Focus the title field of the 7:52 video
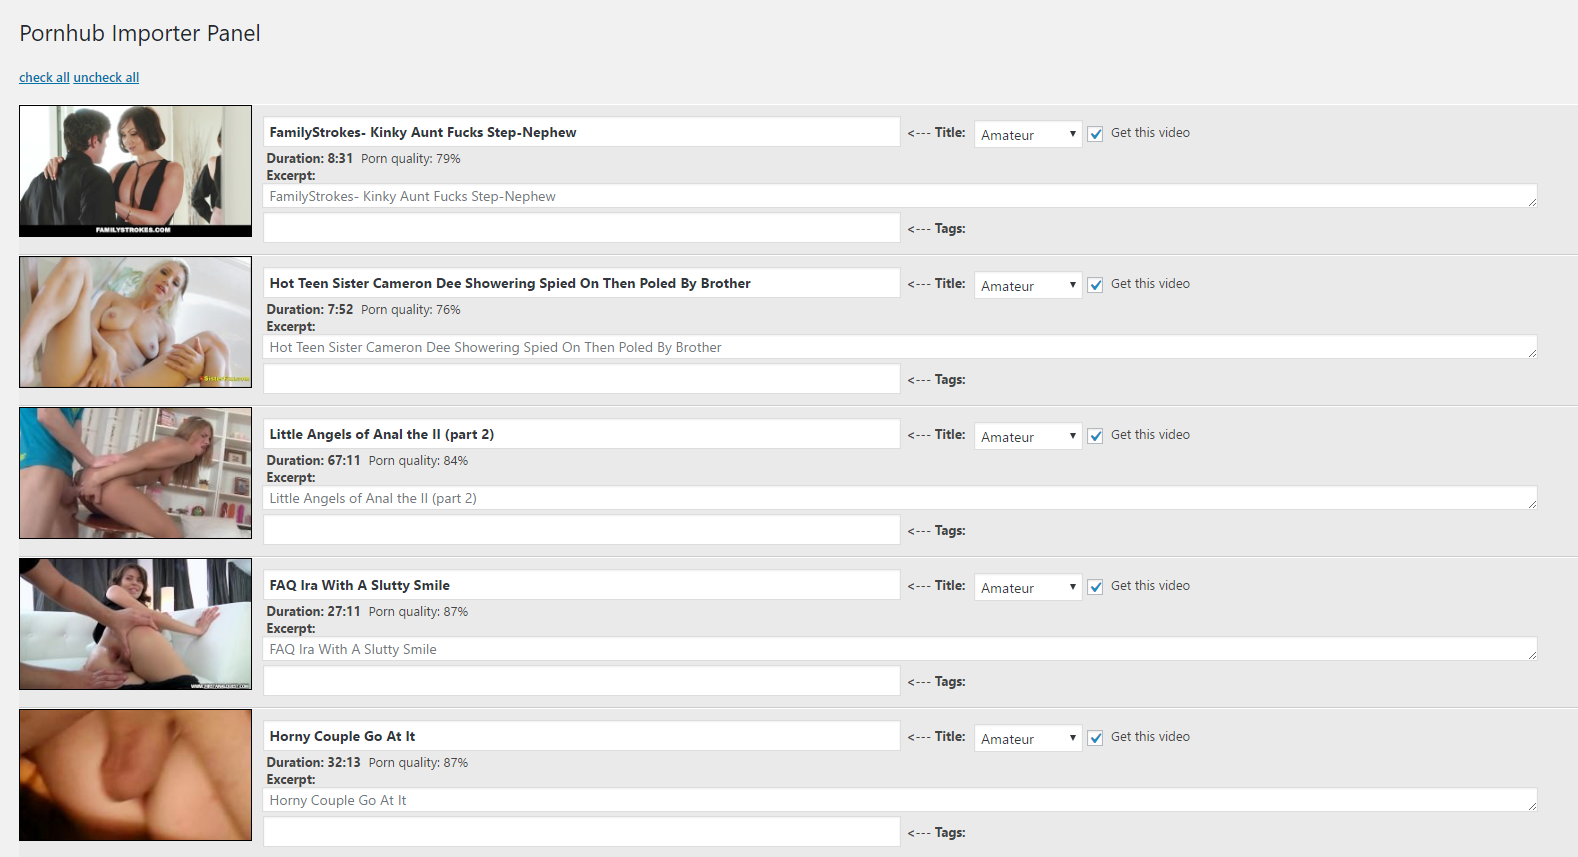The image size is (1578, 857). click(581, 283)
